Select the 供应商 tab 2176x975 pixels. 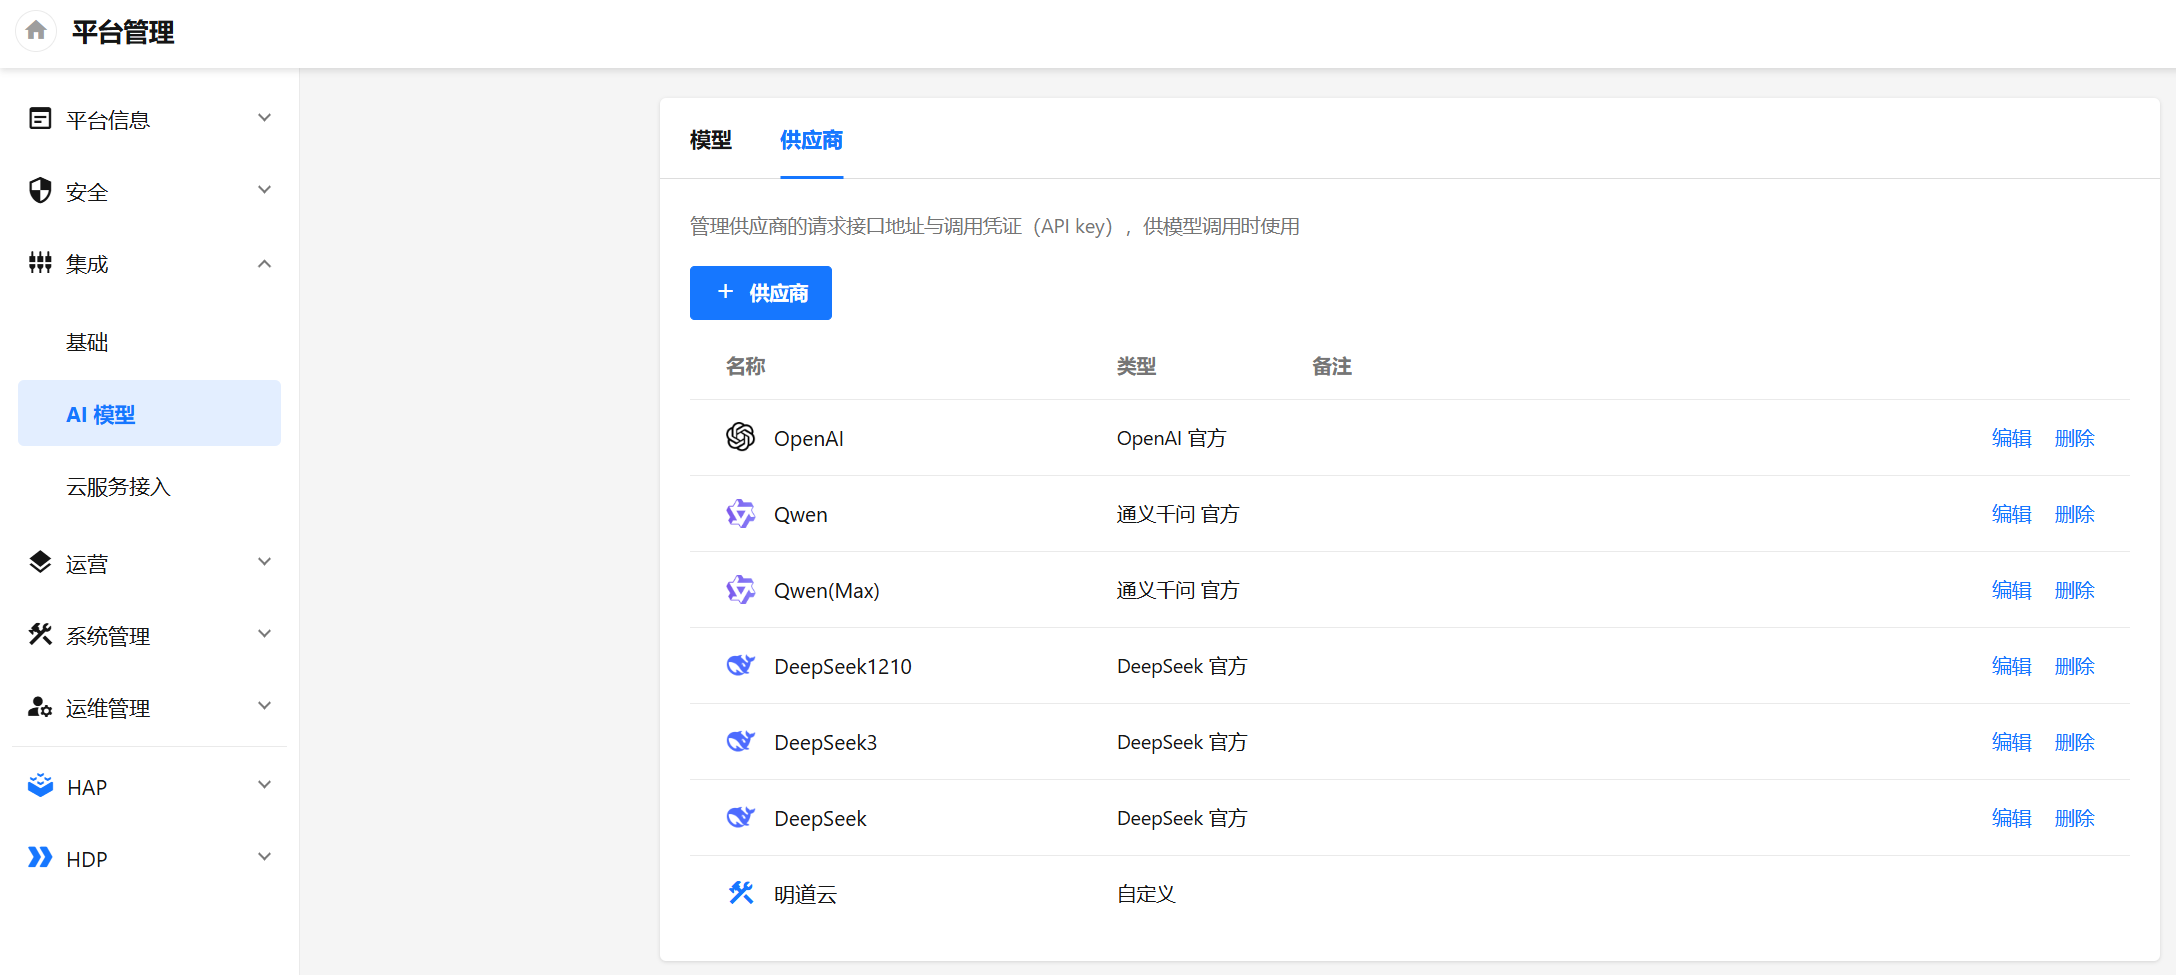tap(811, 140)
